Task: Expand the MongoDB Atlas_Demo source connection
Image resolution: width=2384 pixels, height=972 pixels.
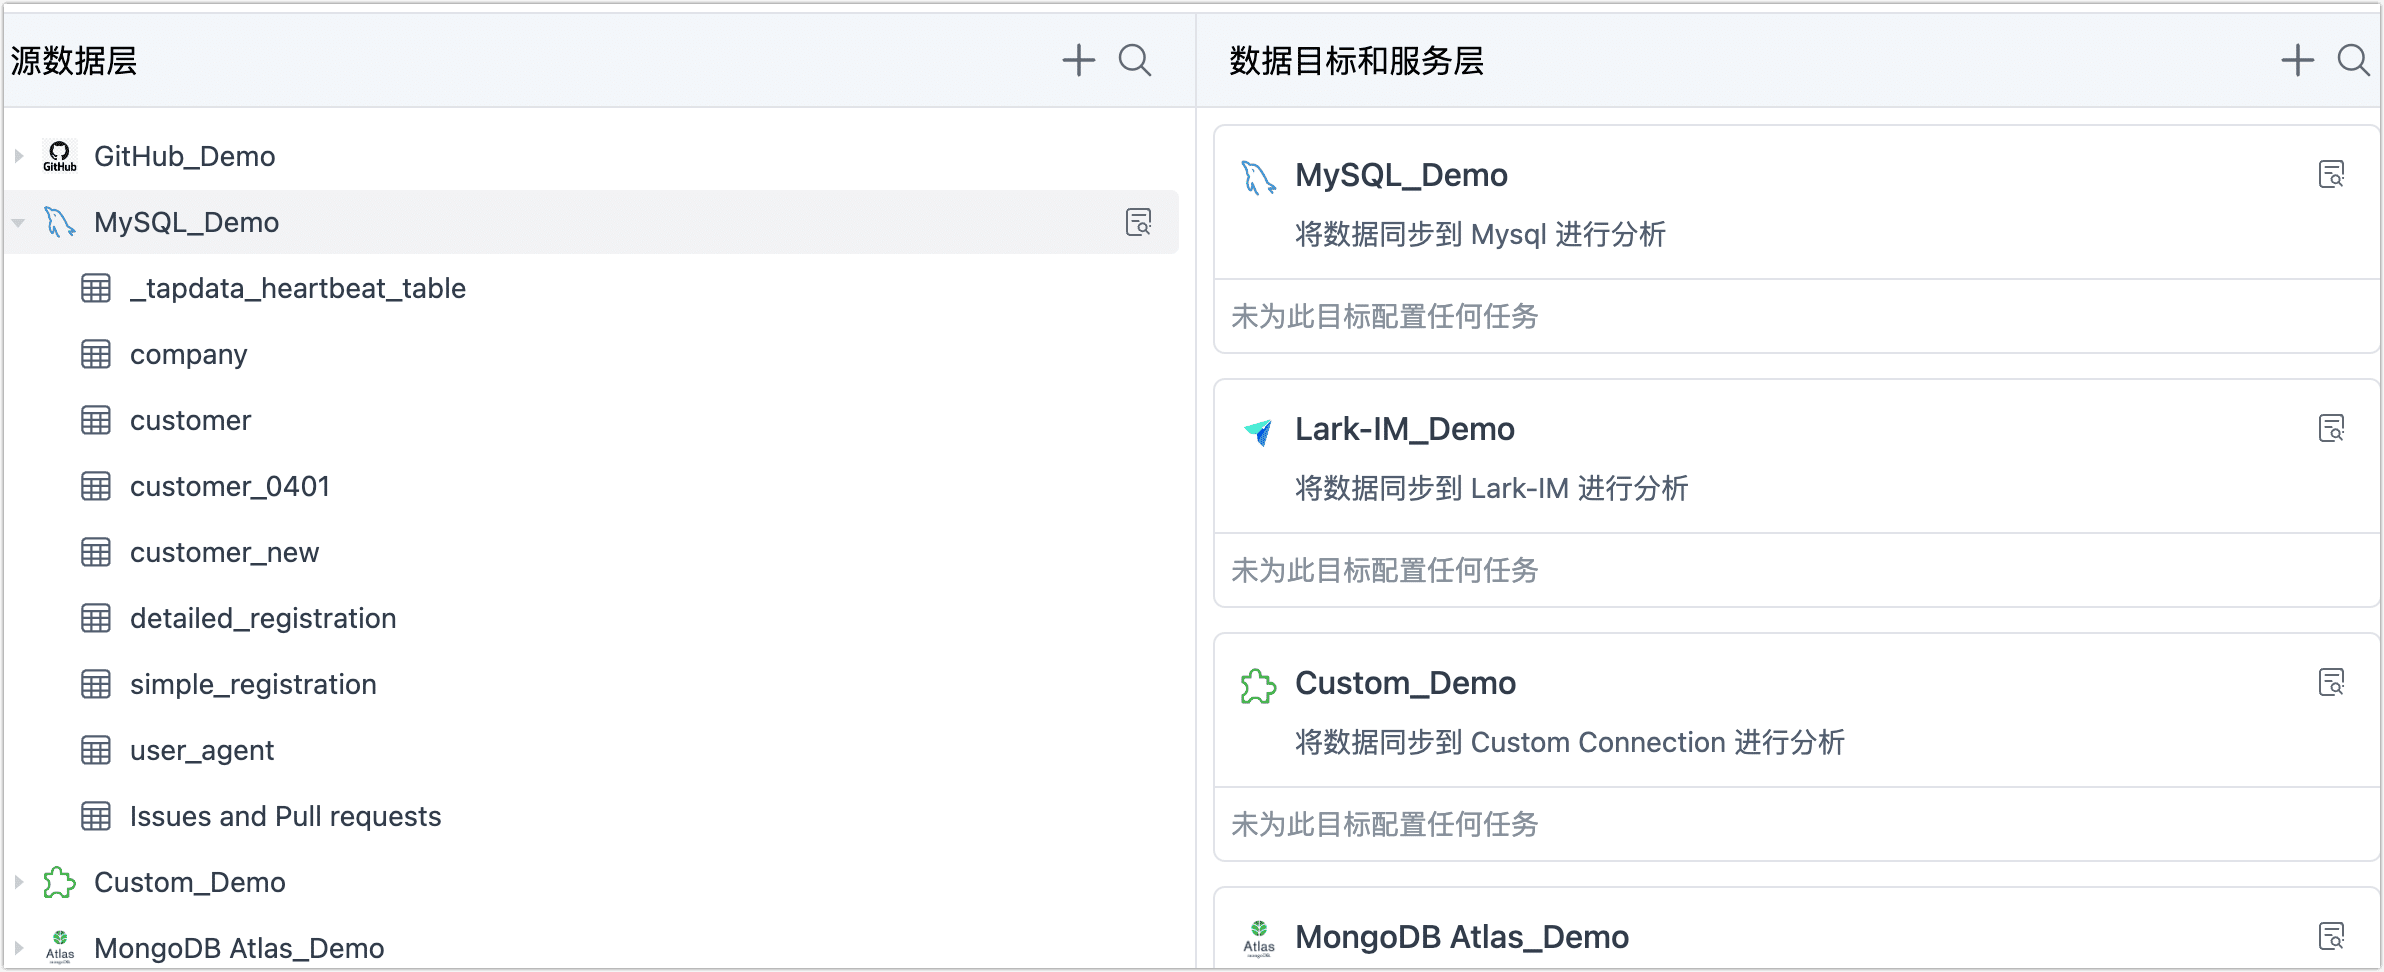Action: click(x=19, y=948)
